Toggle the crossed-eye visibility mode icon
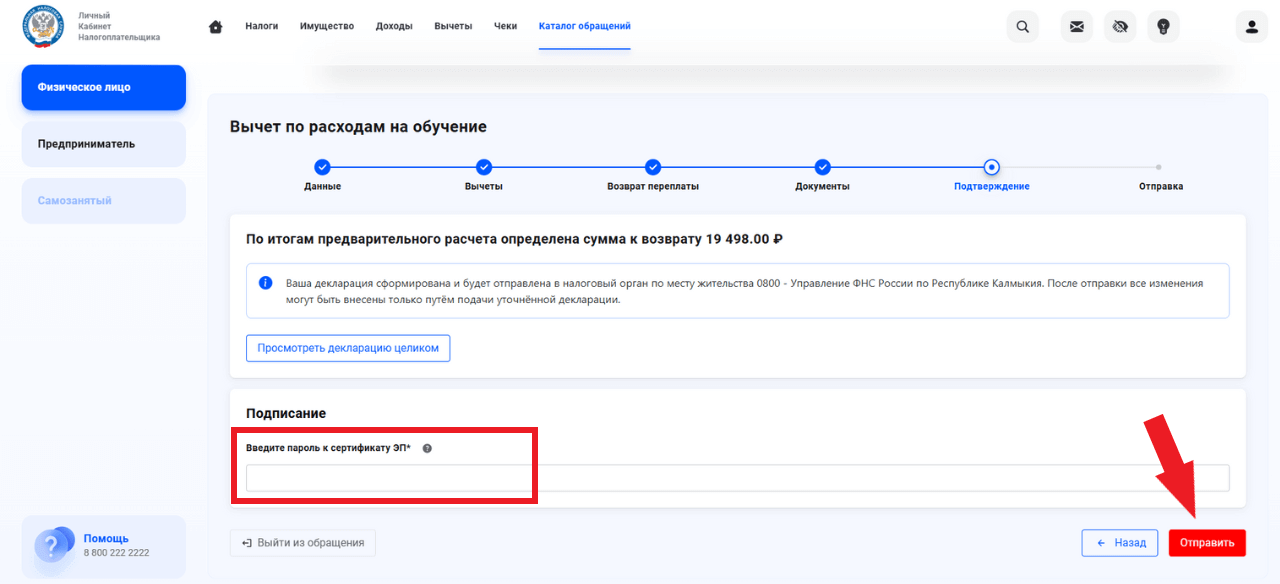The width and height of the screenshot is (1280, 584). (1120, 27)
